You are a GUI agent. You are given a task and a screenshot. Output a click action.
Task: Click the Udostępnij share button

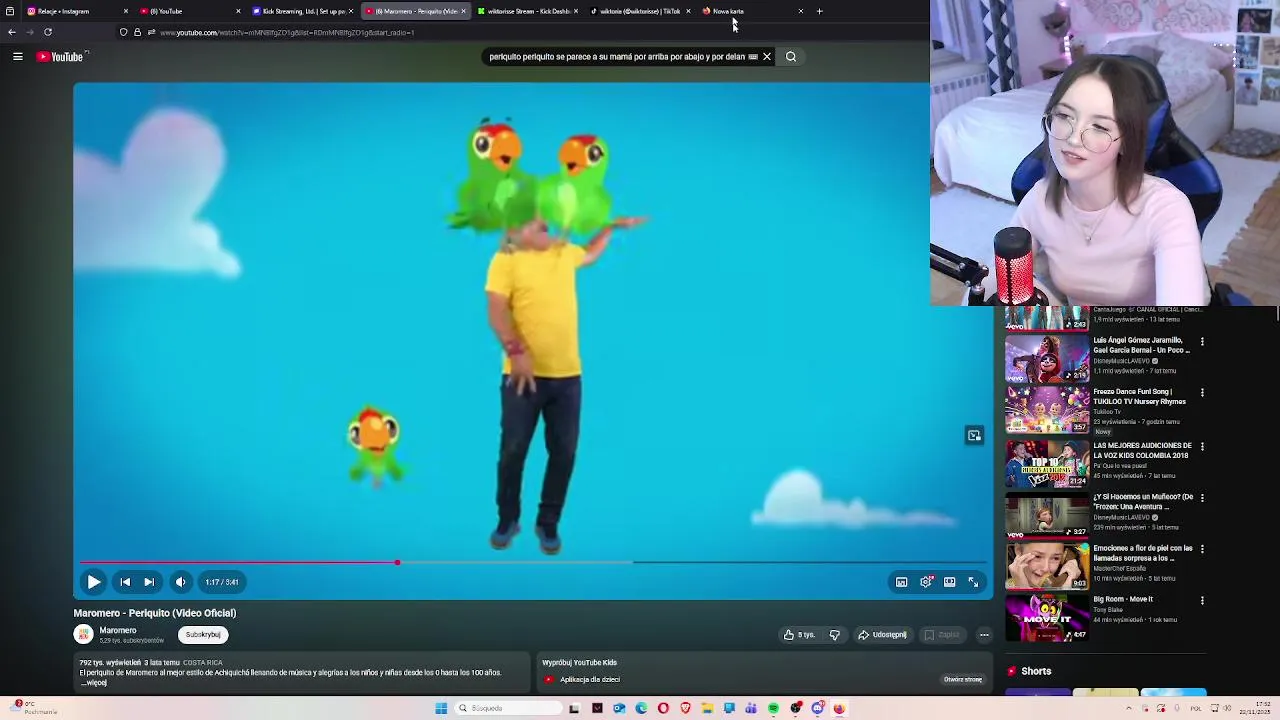point(882,634)
